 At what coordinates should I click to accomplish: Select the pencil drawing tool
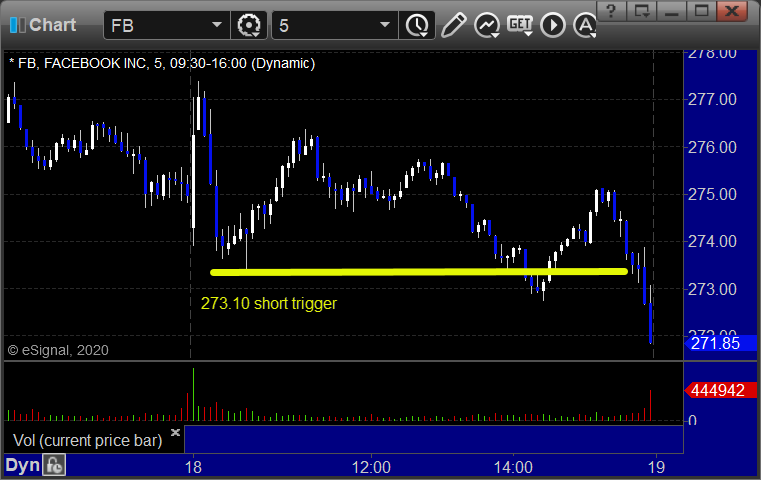pos(454,25)
